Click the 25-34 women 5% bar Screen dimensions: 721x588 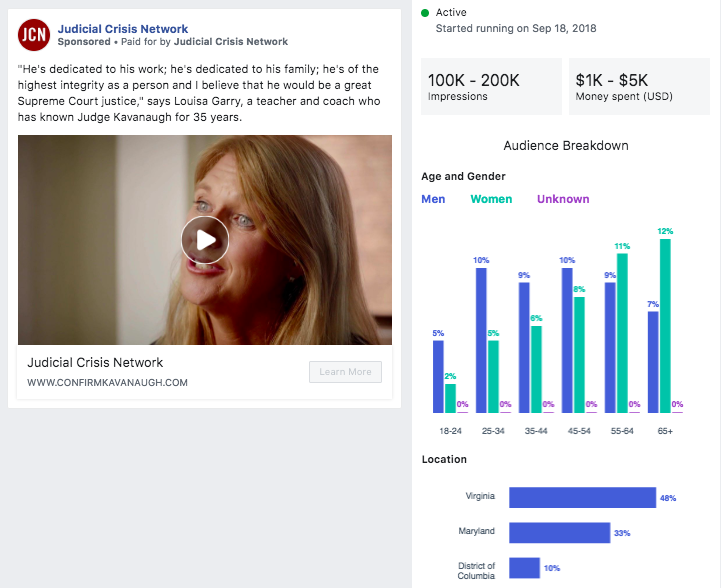(x=493, y=377)
